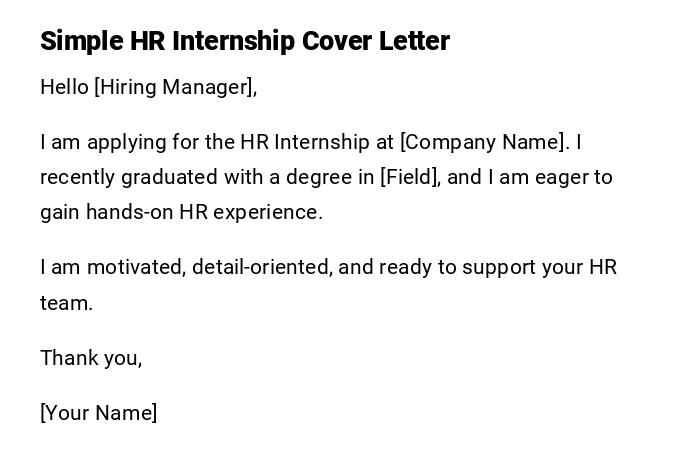Viewport: 700px width, 475px height.
Task: Click the word 'motivated' in second paragraph
Action: click(136, 267)
